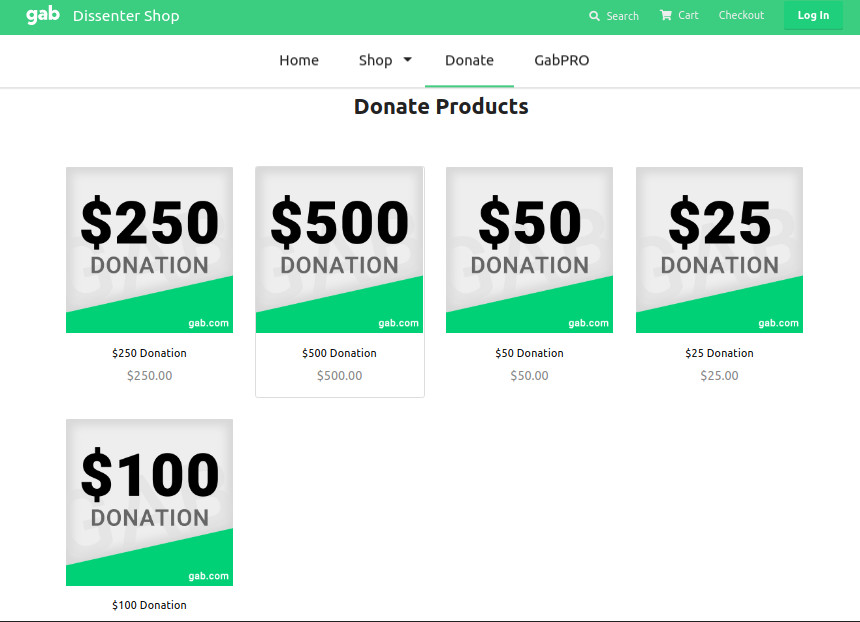The image size is (860, 622).
Task: Open the $250 donation thumbnail
Action: (150, 250)
